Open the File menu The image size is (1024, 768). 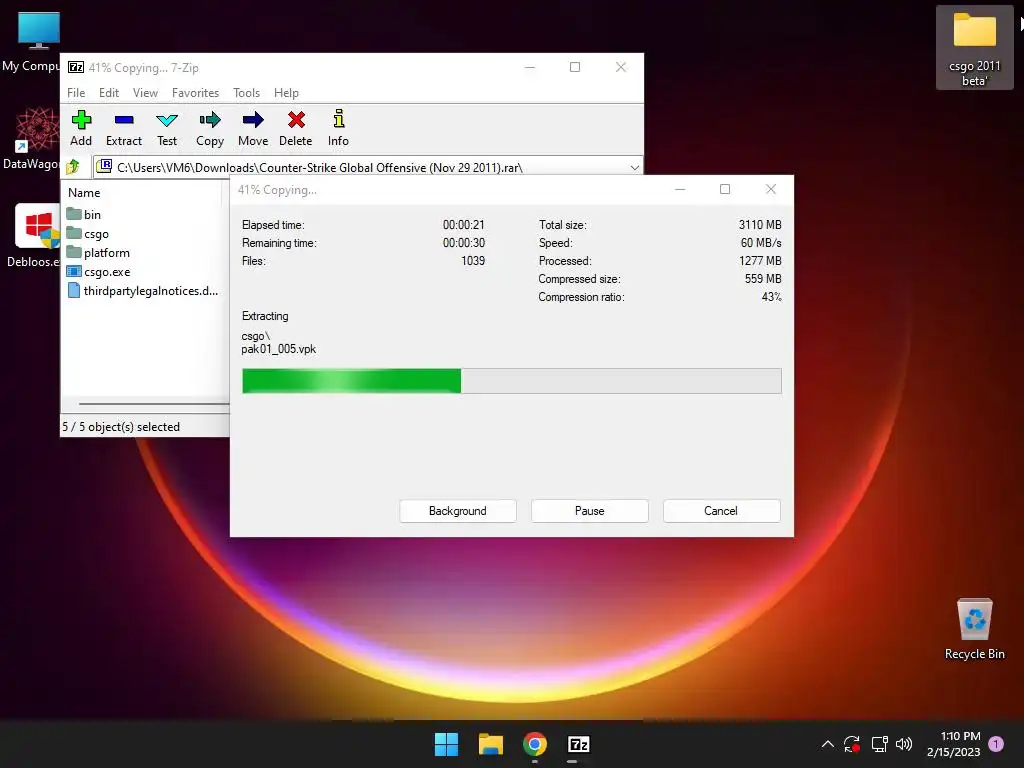click(x=76, y=93)
